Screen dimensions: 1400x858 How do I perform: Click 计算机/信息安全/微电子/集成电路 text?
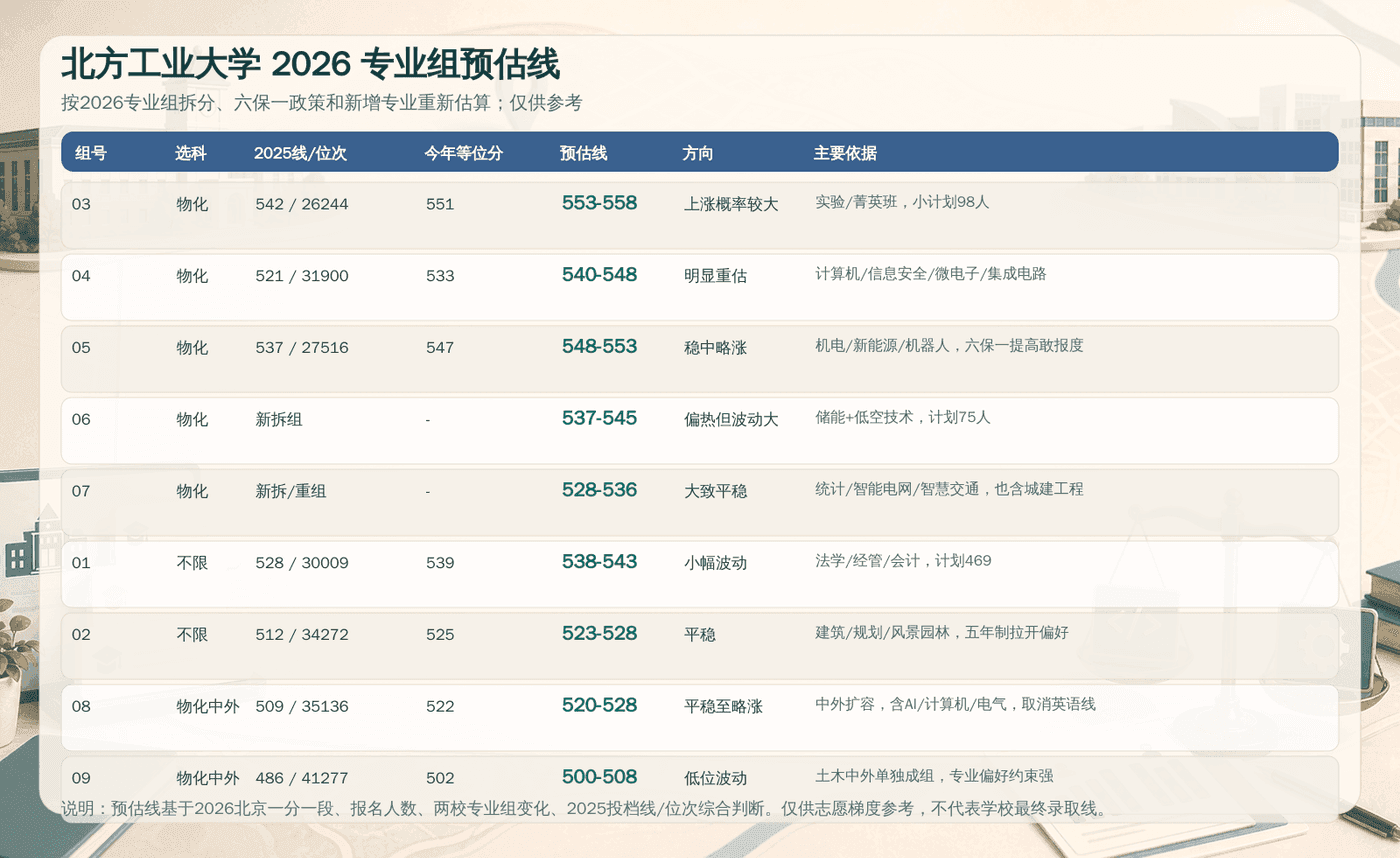pyautogui.click(x=931, y=274)
